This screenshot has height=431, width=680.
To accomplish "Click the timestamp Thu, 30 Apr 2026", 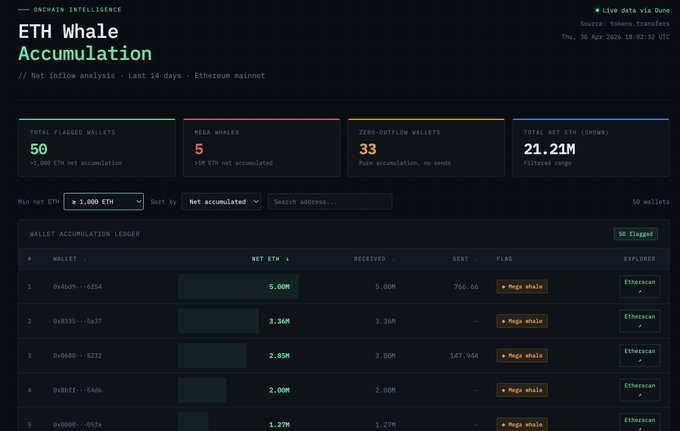I will 615,37.
